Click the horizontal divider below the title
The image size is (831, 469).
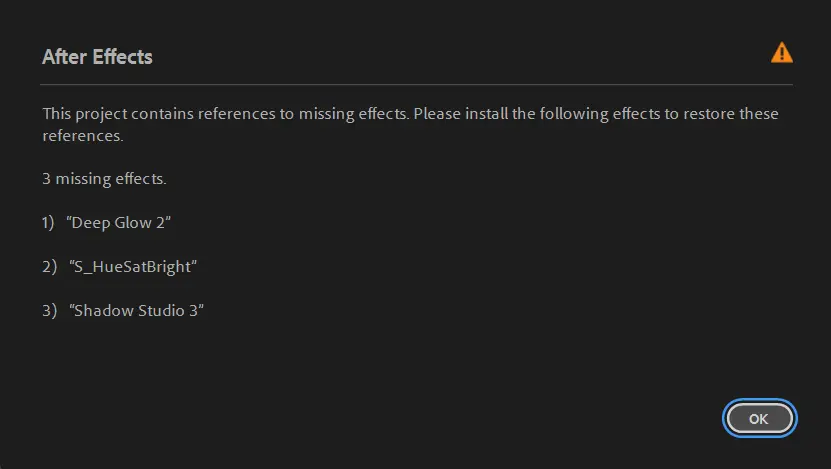415,85
